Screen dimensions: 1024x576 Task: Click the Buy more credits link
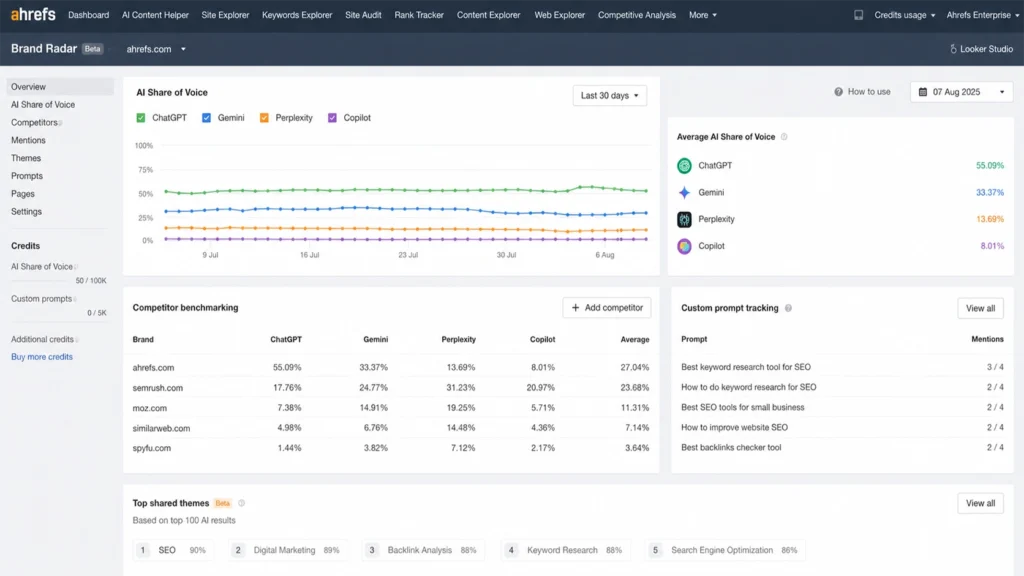click(x=42, y=357)
